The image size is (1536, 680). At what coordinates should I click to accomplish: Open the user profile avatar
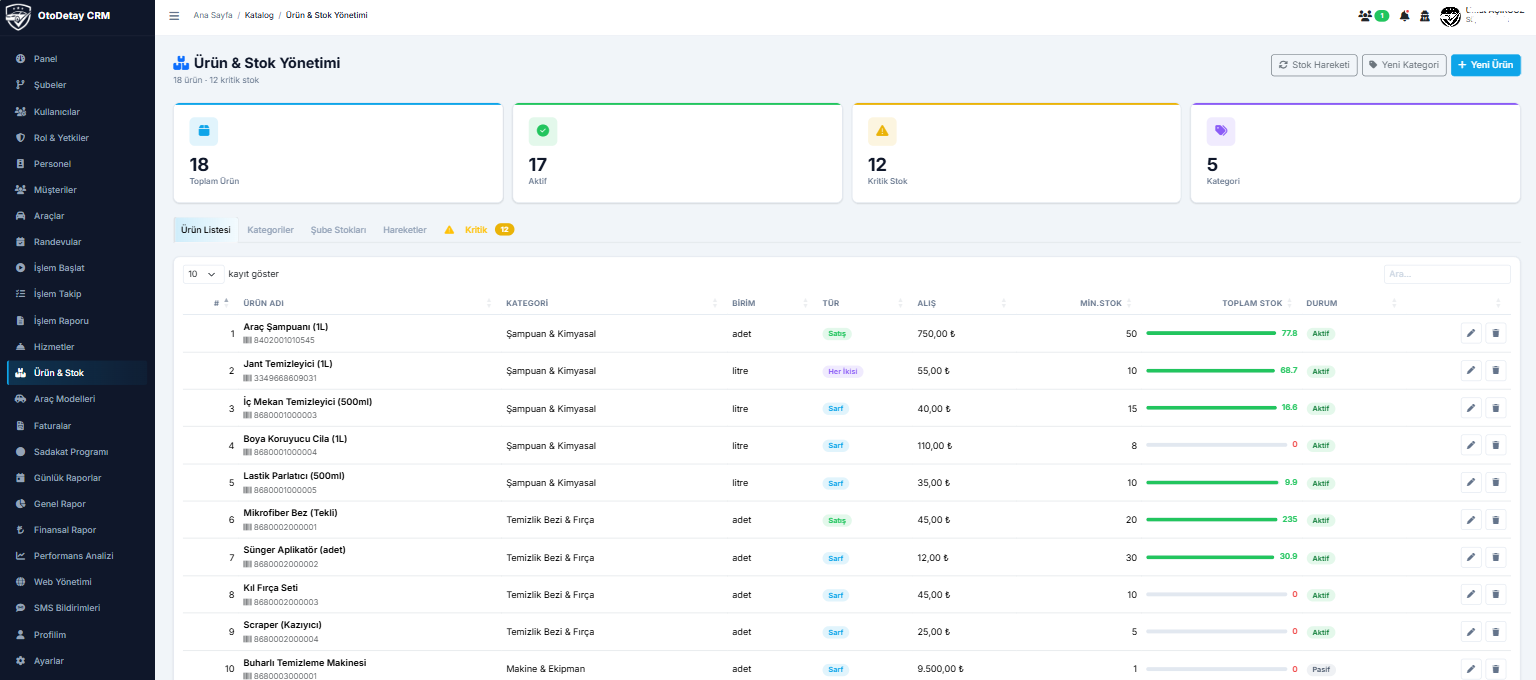click(1450, 16)
